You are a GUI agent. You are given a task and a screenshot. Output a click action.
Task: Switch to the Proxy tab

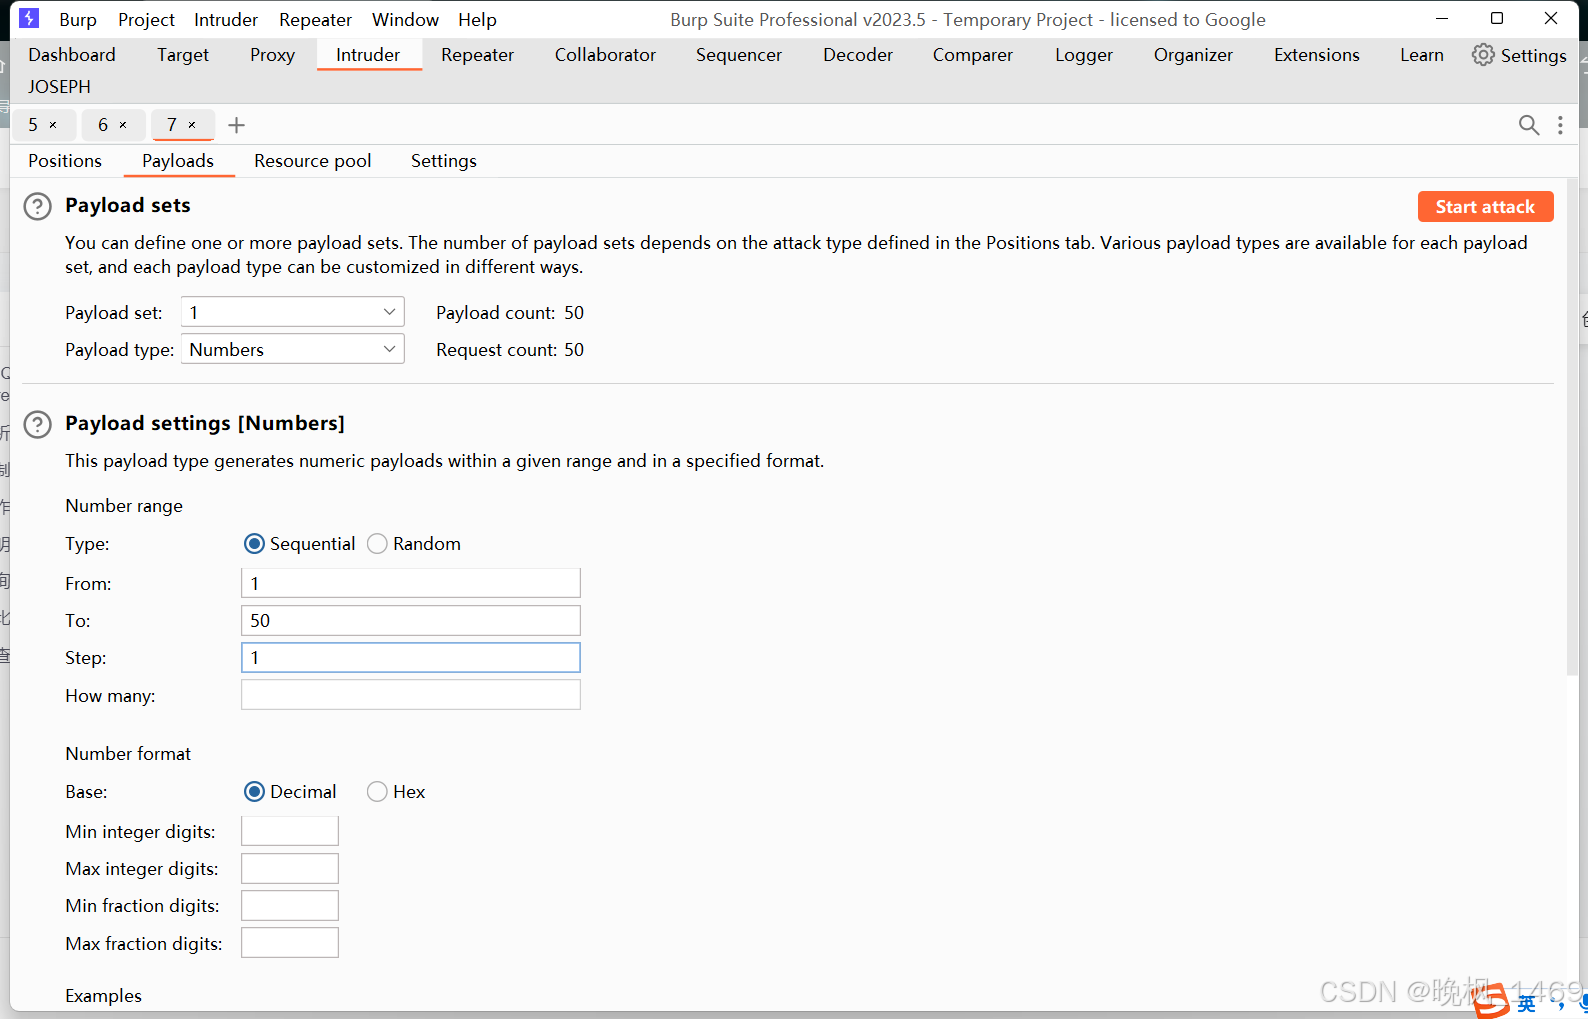click(x=272, y=55)
